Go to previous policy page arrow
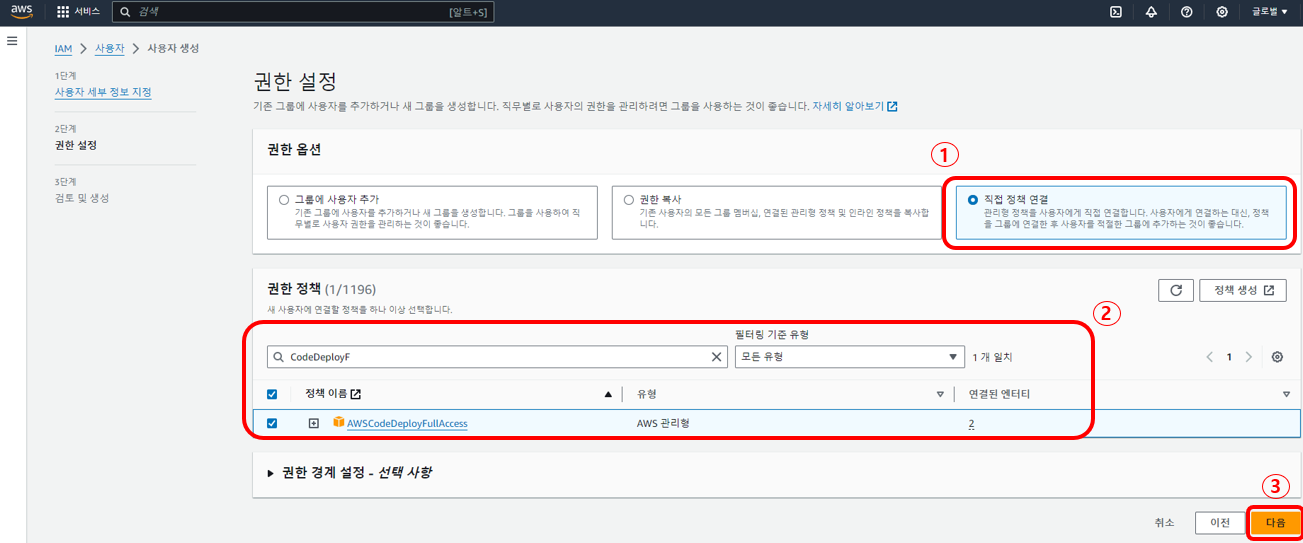The image size is (1303, 543). tap(1209, 357)
